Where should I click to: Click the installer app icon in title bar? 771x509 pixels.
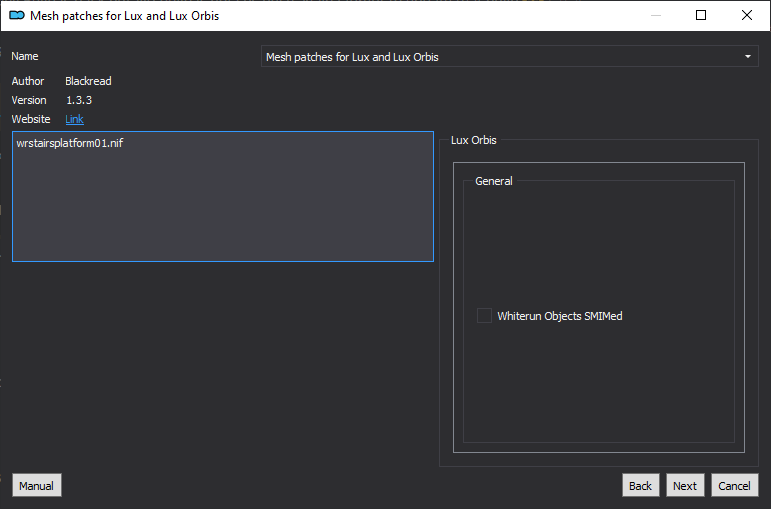[x=17, y=16]
